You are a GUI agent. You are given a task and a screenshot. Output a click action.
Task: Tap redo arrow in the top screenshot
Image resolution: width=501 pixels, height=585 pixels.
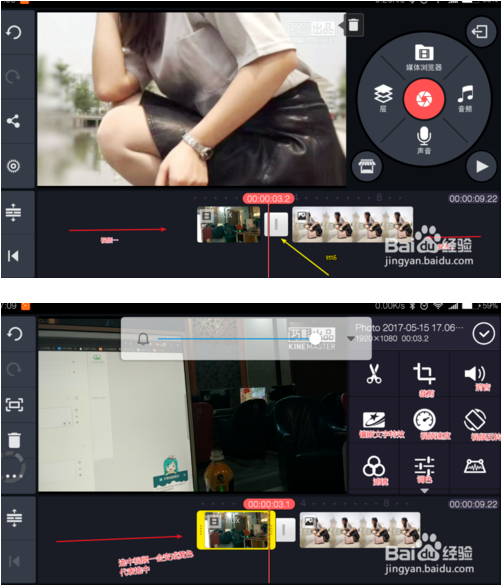pos(14,76)
